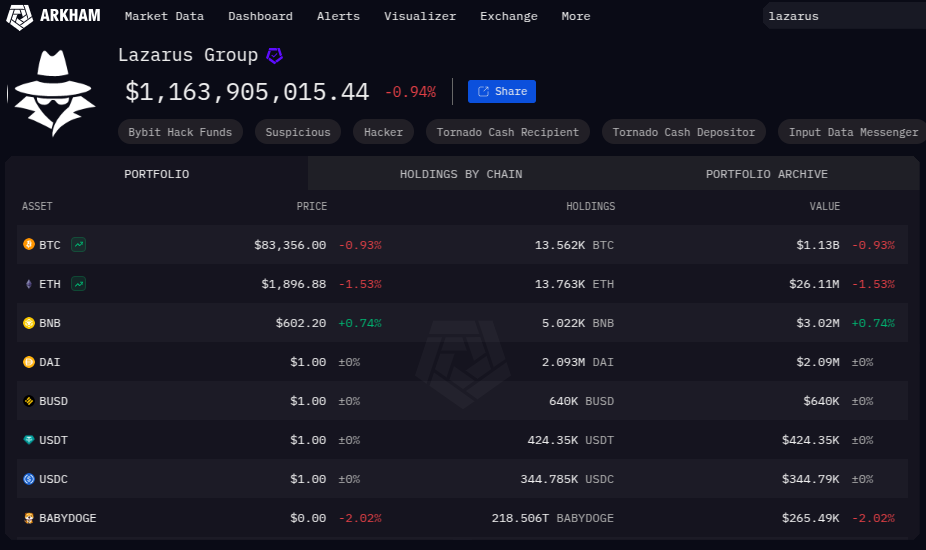Click the blue Share button
926x550 pixels.
point(502,92)
